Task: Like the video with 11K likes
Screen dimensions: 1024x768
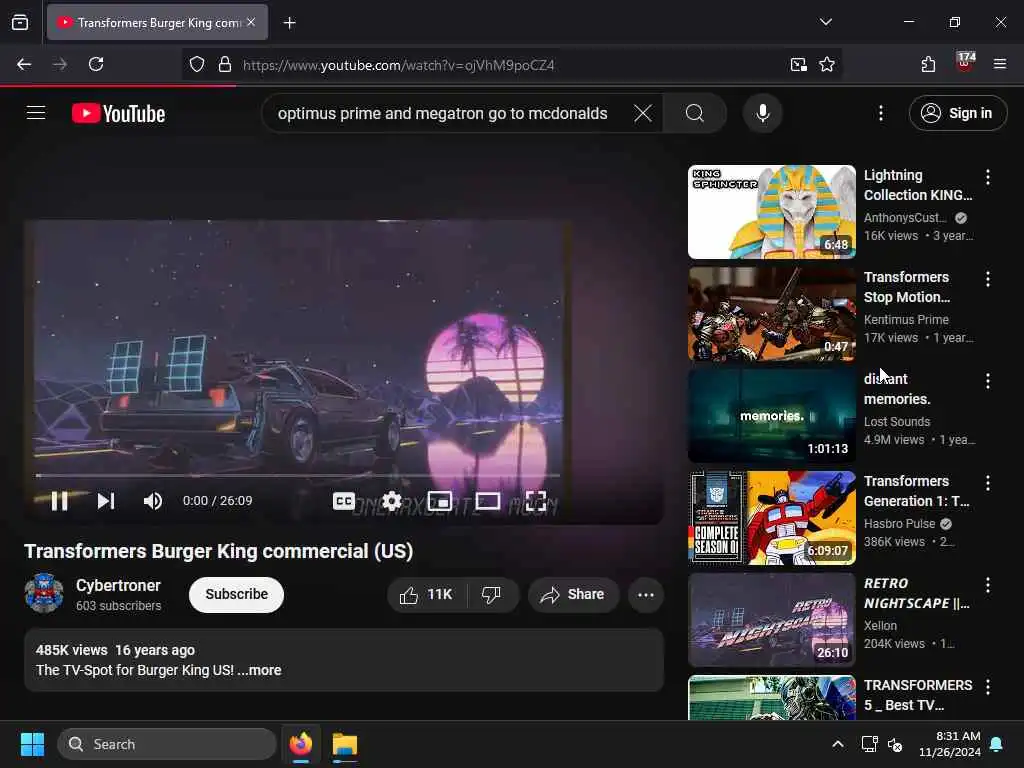Action: point(428,594)
